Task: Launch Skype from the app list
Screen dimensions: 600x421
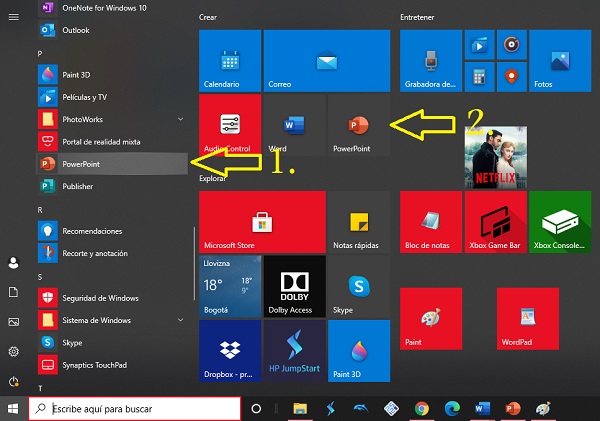Action: pyautogui.click(x=112, y=343)
